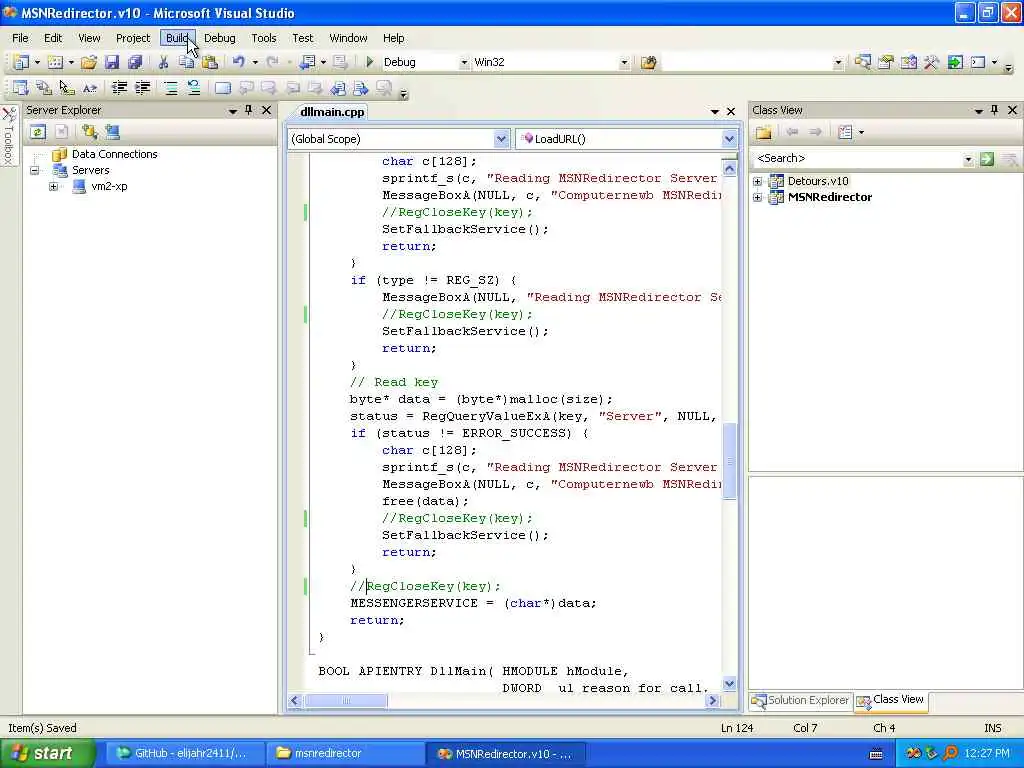Open the Toolbox side tab
The image size is (1024, 768).
pos(8,136)
